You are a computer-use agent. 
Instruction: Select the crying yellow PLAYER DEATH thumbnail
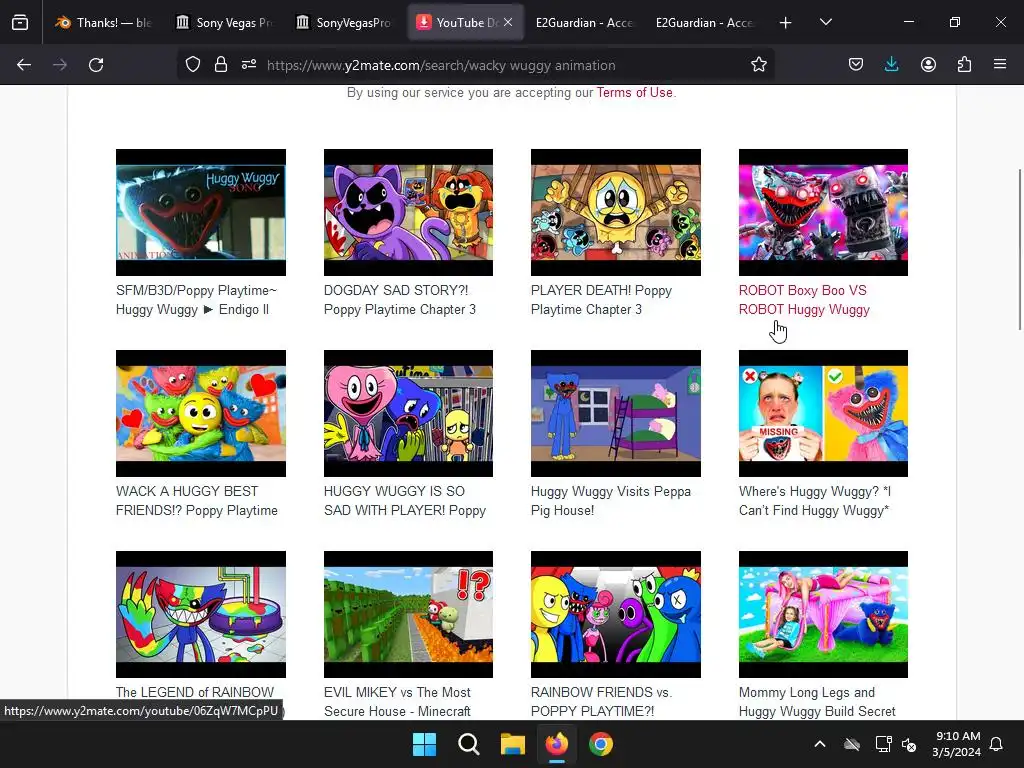coord(616,212)
